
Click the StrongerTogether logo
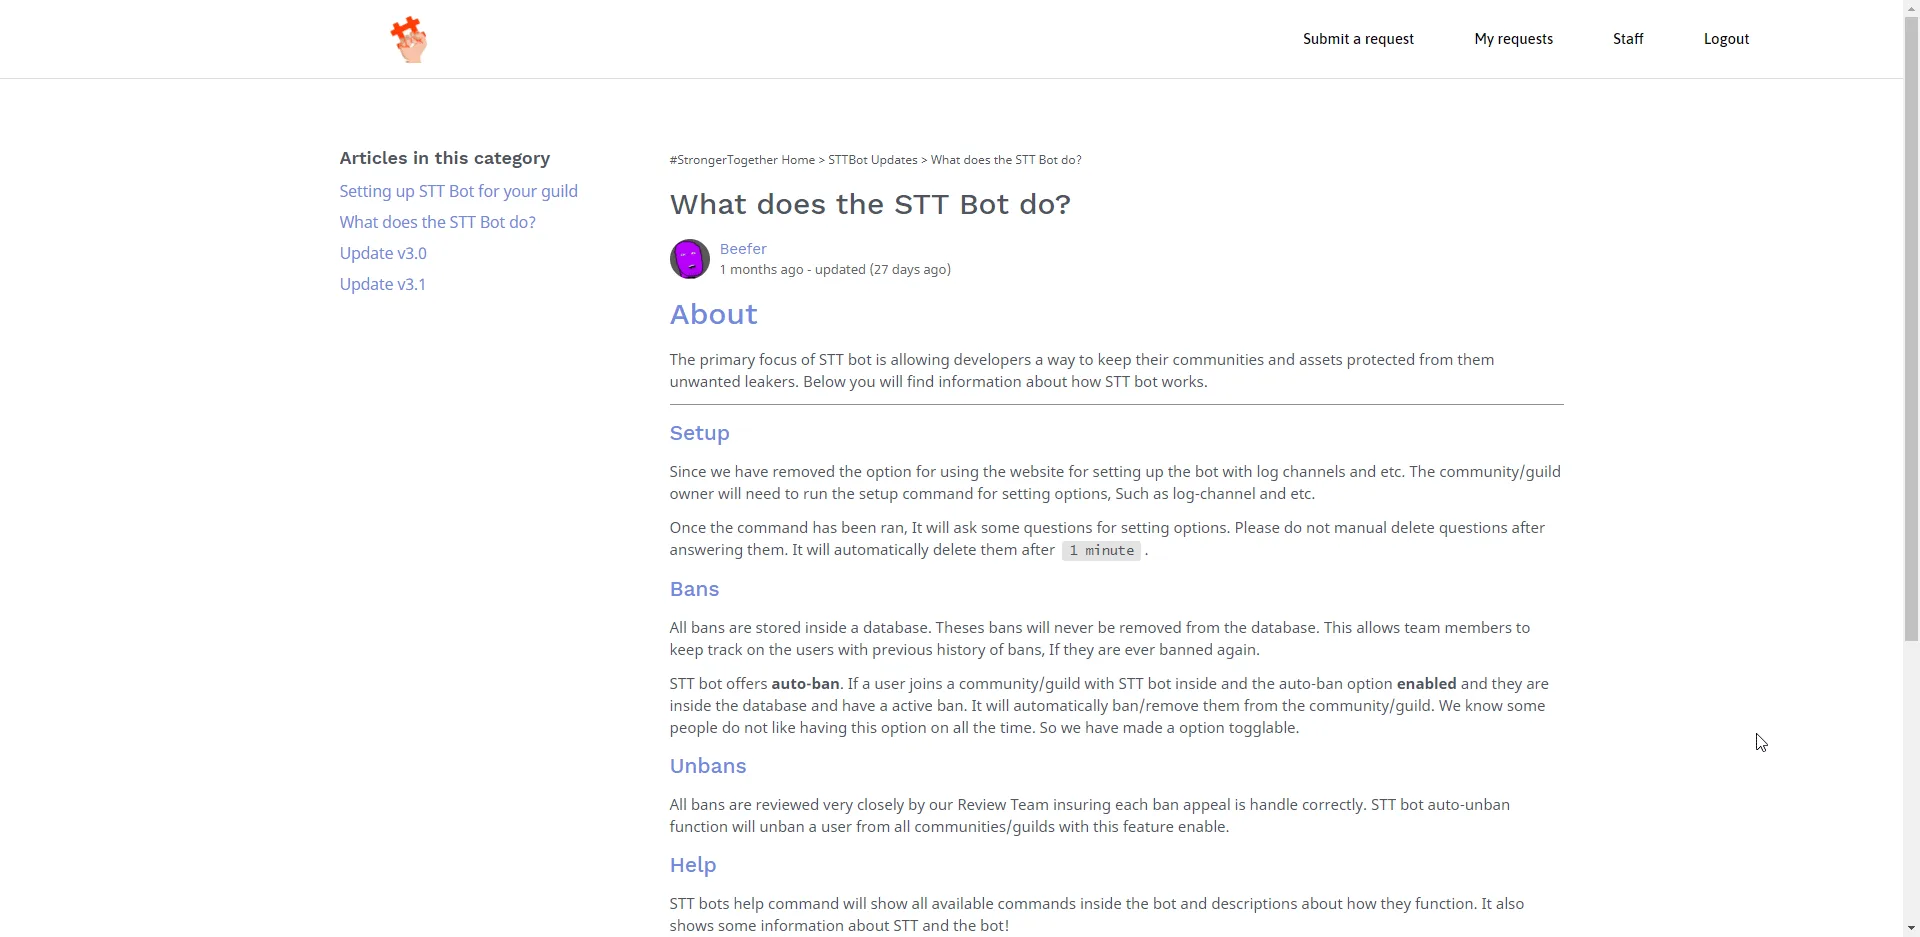click(x=410, y=39)
